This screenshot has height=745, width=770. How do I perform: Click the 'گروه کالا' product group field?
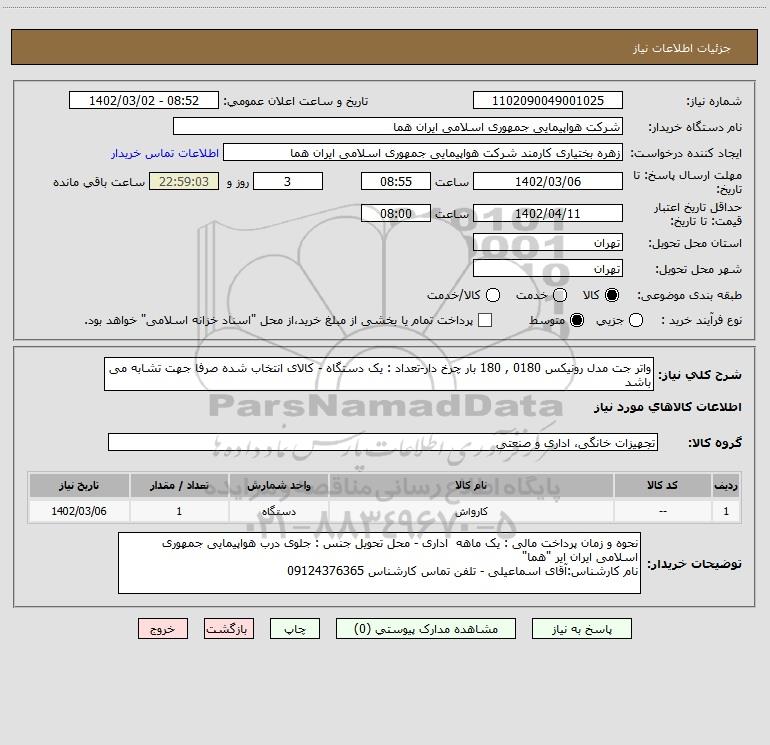(x=382, y=442)
